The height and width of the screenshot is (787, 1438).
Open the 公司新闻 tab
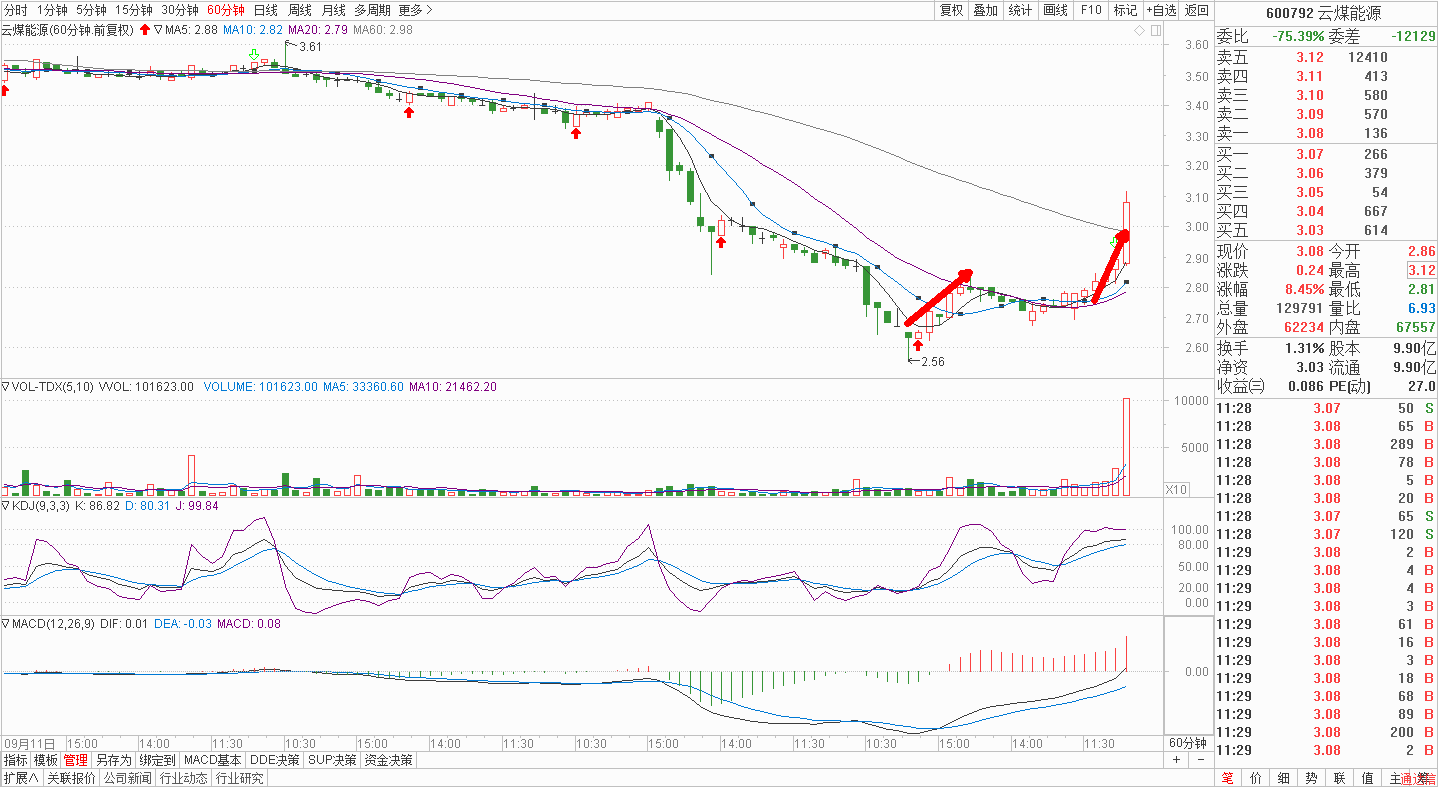pyautogui.click(x=127, y=778)
